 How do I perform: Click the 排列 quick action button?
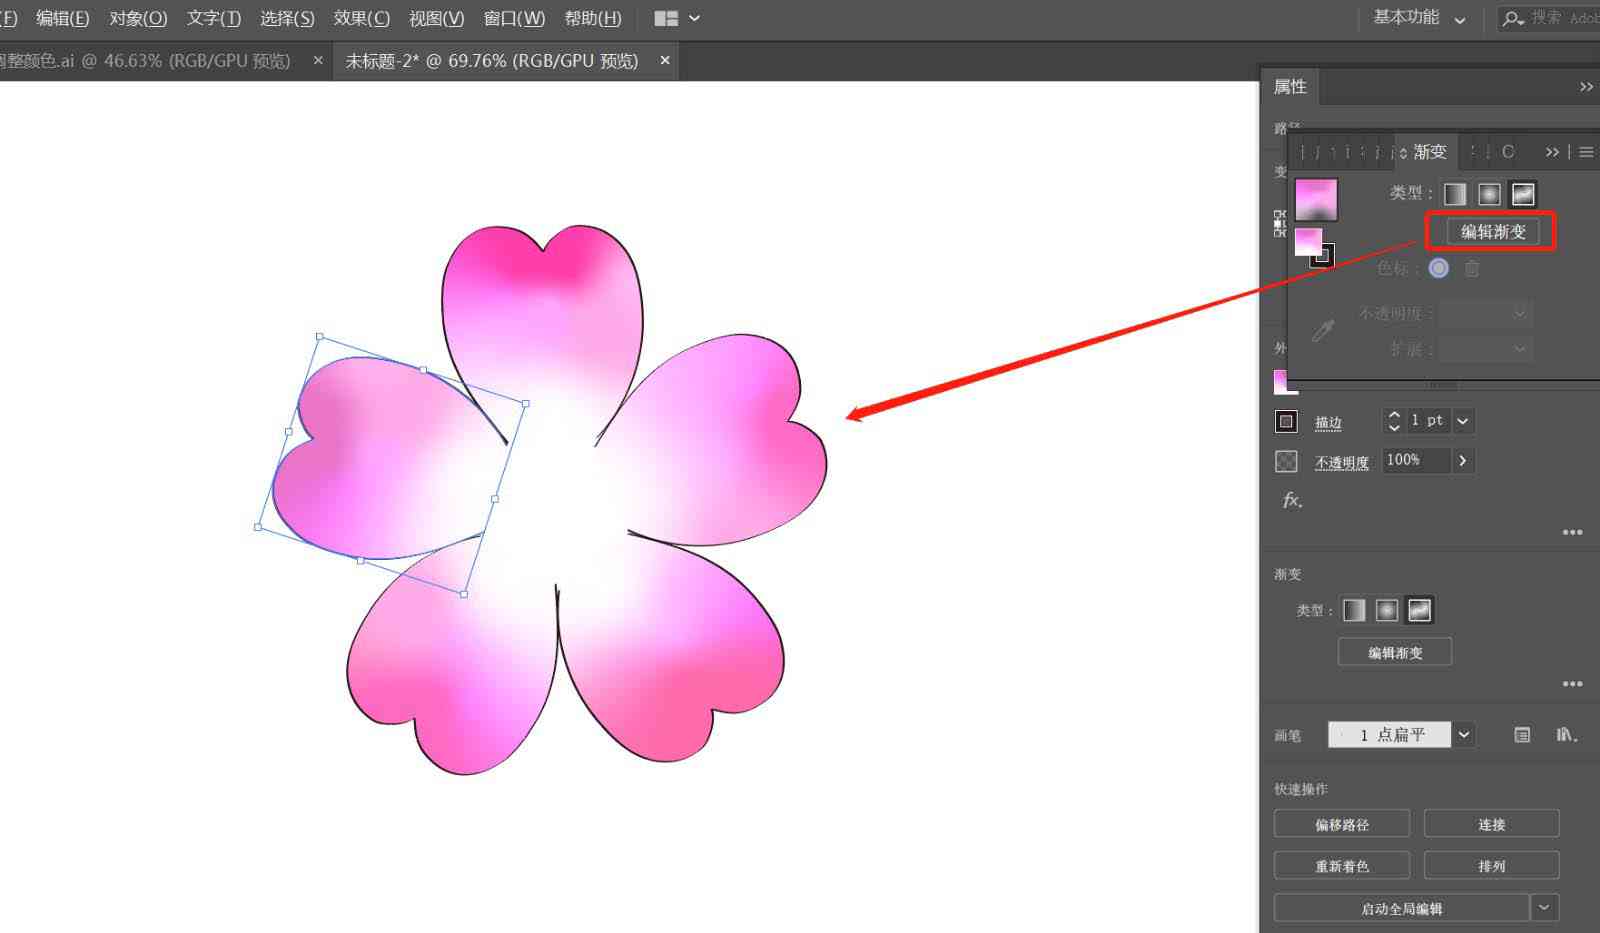[x=1491, y=866]
